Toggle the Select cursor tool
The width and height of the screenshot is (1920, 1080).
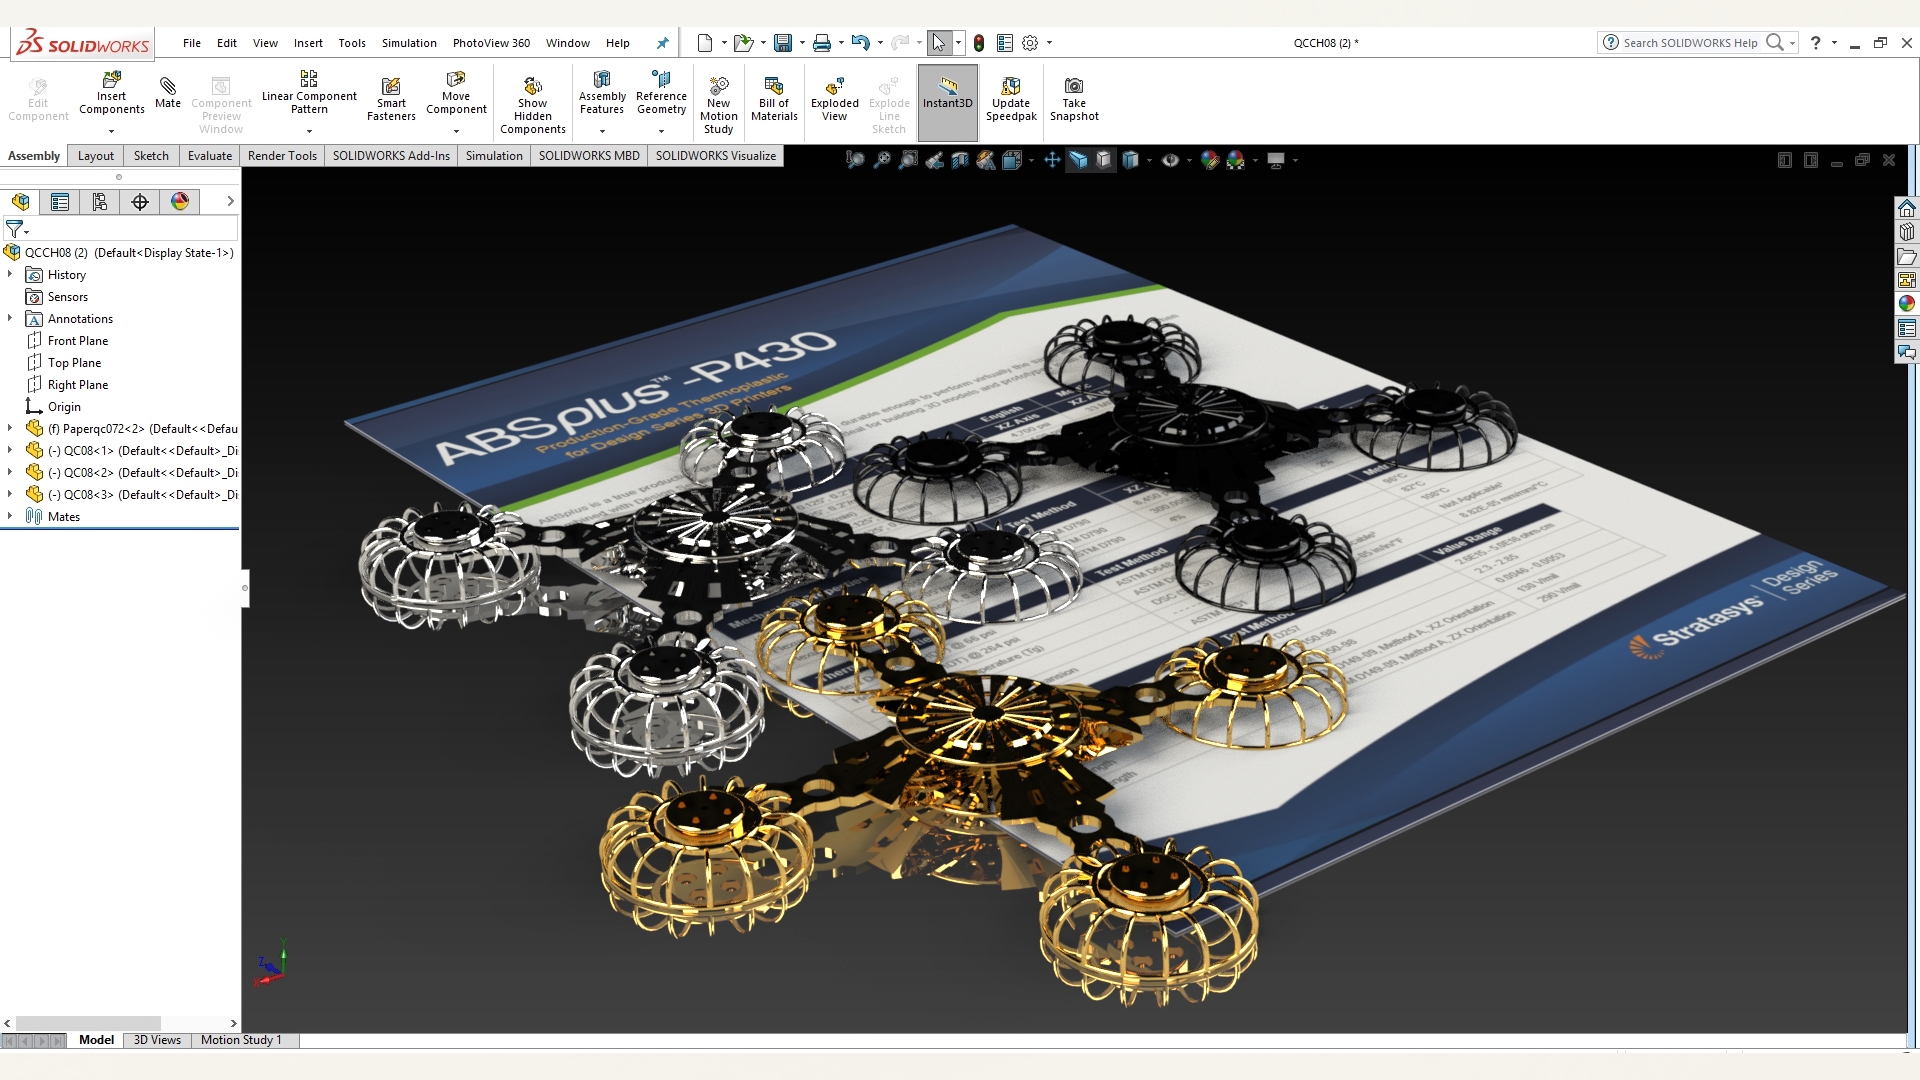click(938, 43)
